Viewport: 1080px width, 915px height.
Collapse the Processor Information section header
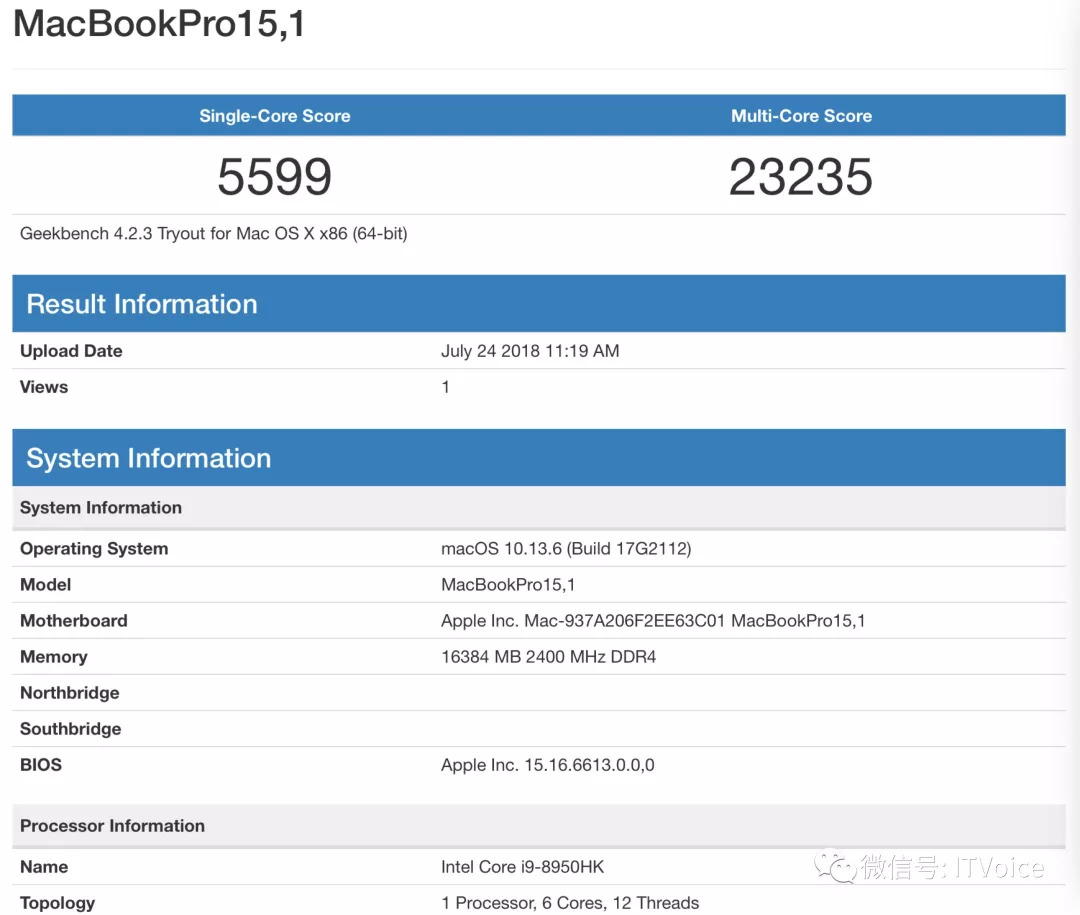point(111,826)
